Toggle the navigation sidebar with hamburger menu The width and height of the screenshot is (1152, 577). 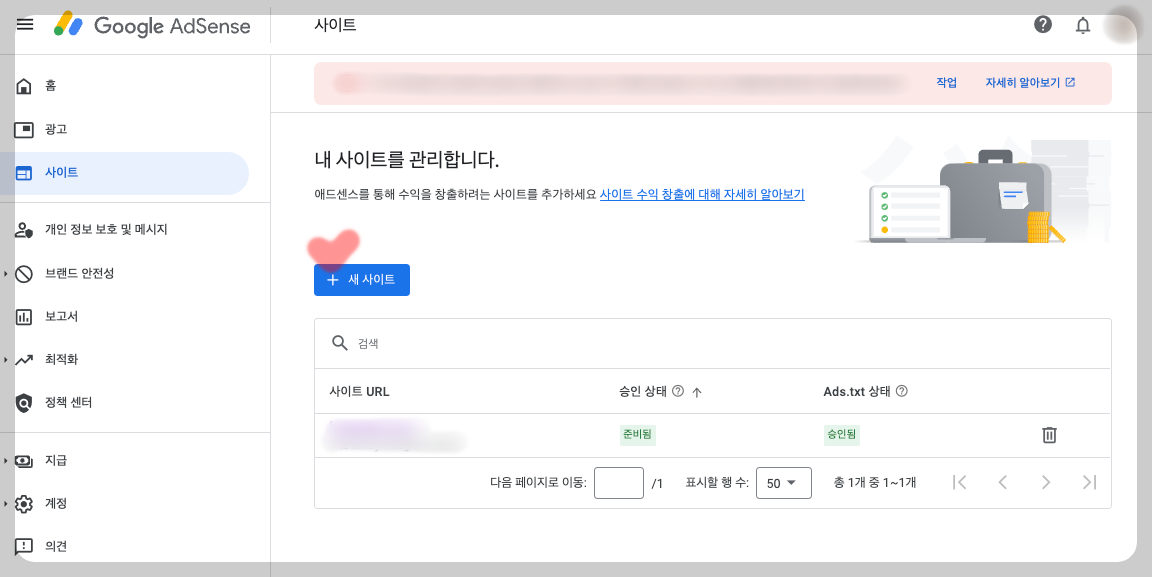(x=25, y=25)
